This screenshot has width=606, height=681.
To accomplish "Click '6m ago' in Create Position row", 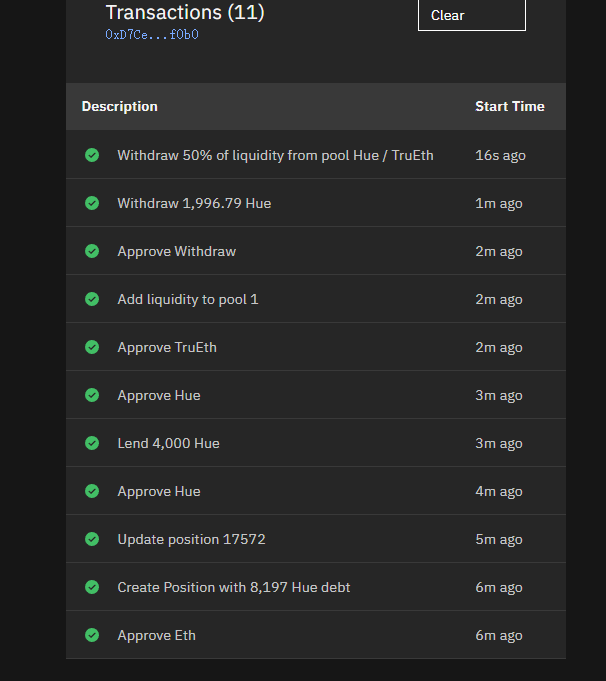I will (x=499, y=587).
